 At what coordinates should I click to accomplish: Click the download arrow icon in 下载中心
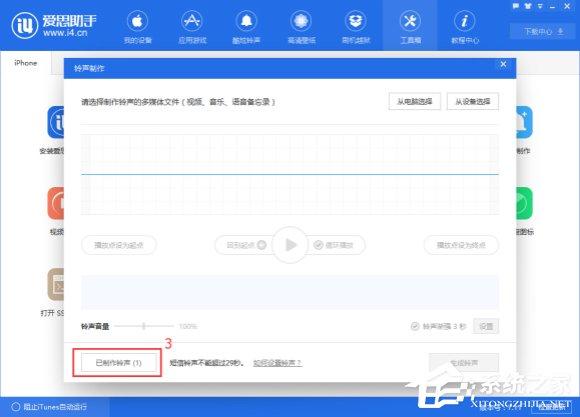(560, 31)
